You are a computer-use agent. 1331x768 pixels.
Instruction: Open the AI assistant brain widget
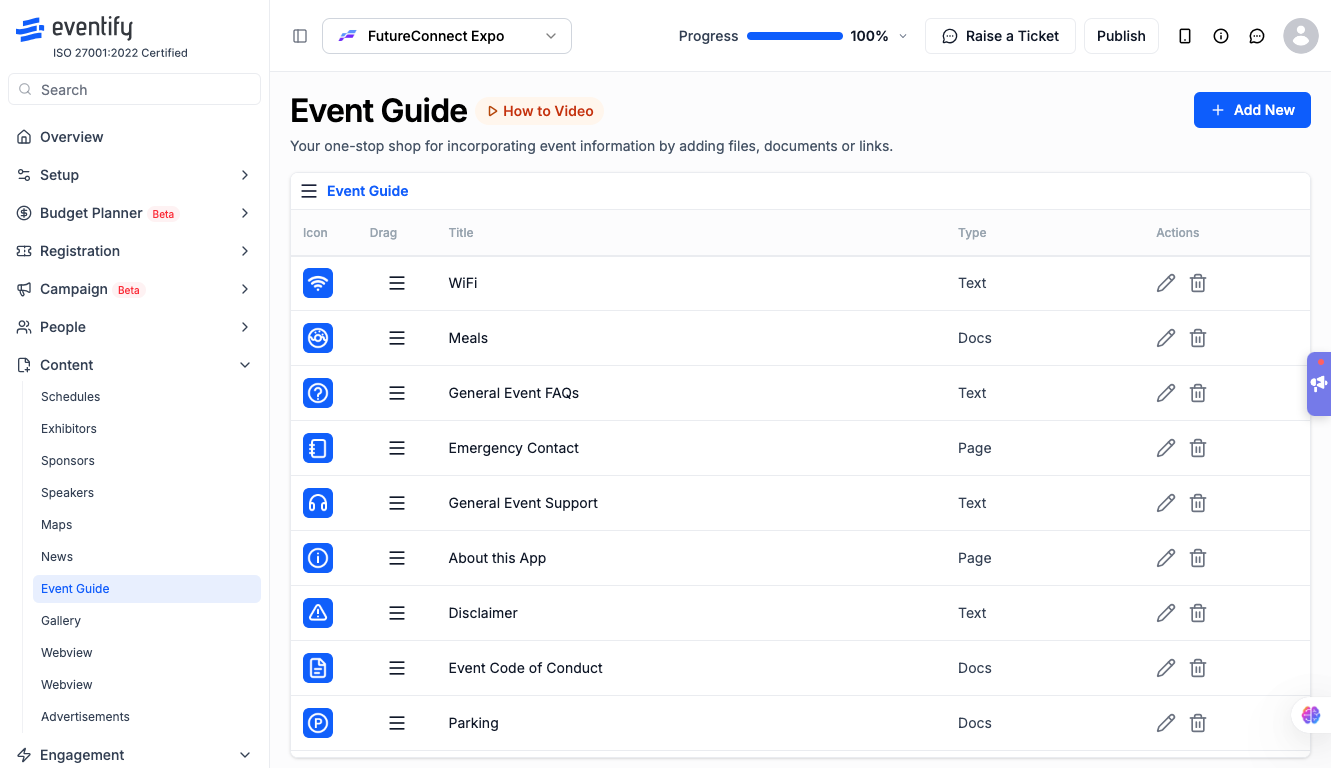(1311, 715)
